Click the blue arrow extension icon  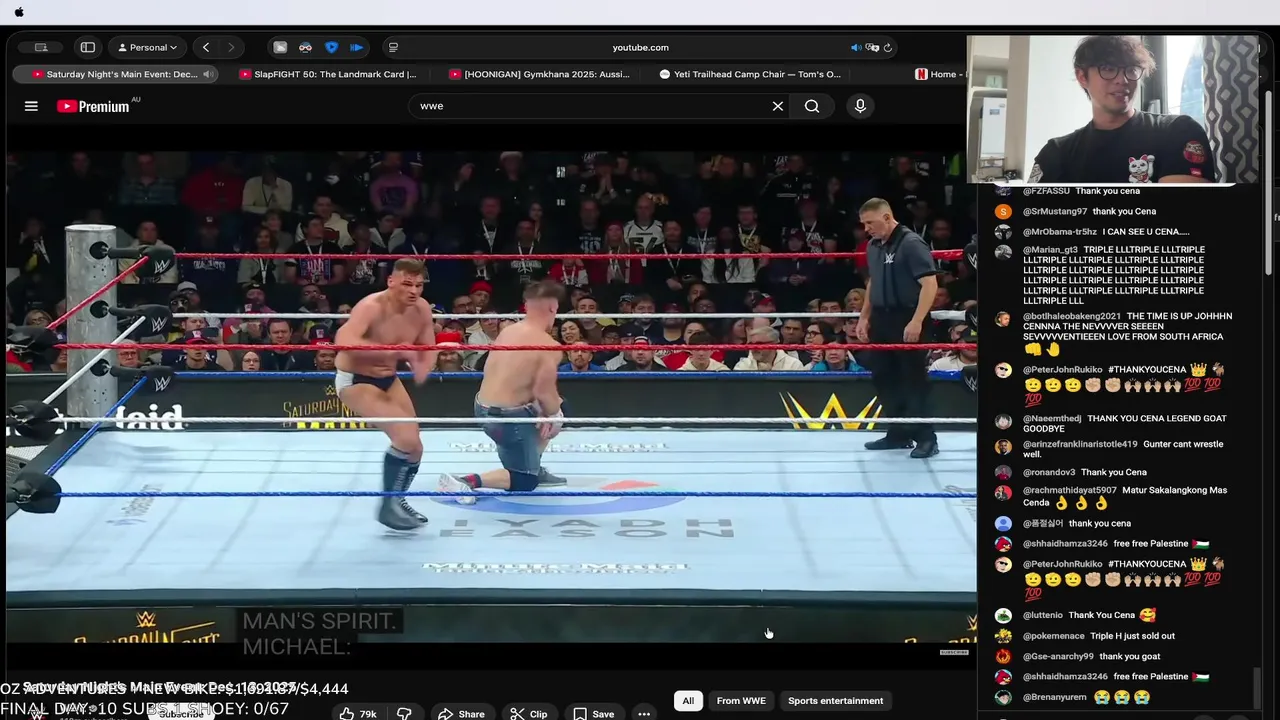[x=356, y=47]
